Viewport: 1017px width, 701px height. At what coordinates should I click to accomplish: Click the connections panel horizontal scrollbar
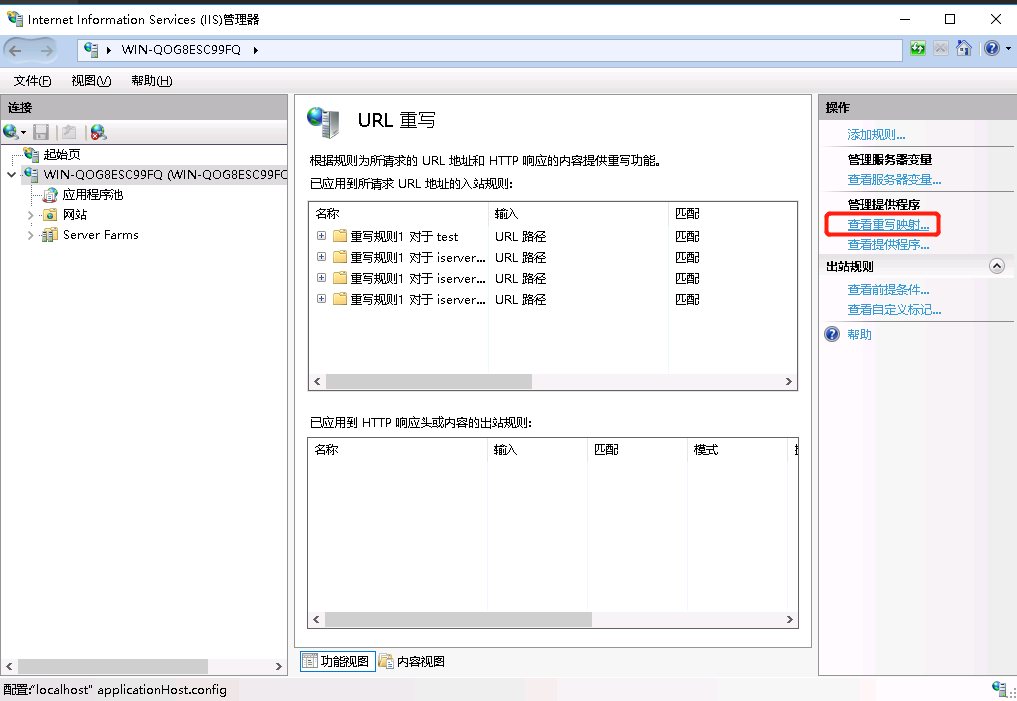click(x=113, y=666)
